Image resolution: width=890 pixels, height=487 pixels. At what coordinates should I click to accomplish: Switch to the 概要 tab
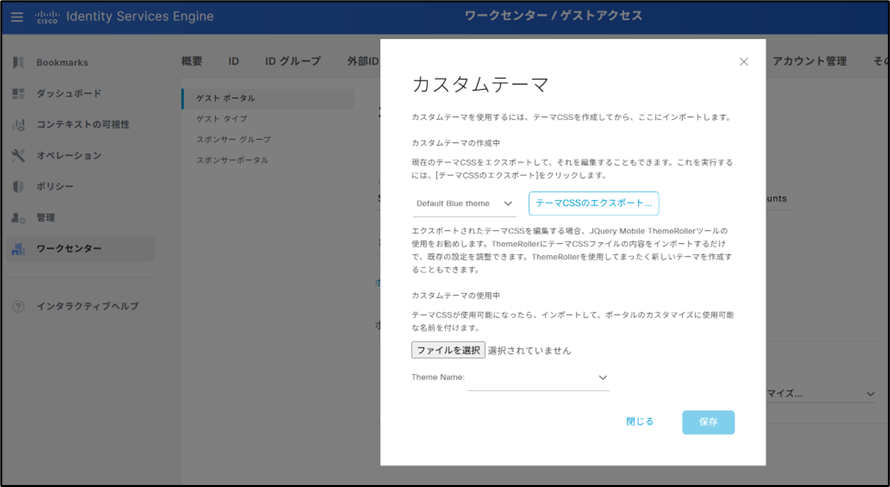192,62
